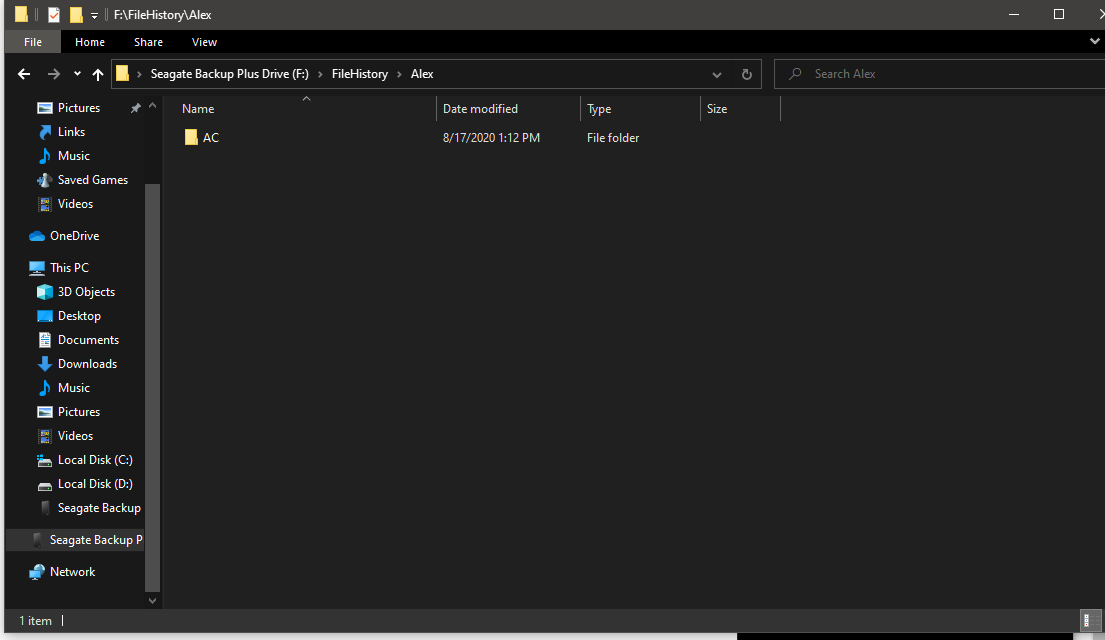Viewport: 1105px width, 640px height.
Task: Click the Properties quick access toolbar icon
Action: pos(54,14)
